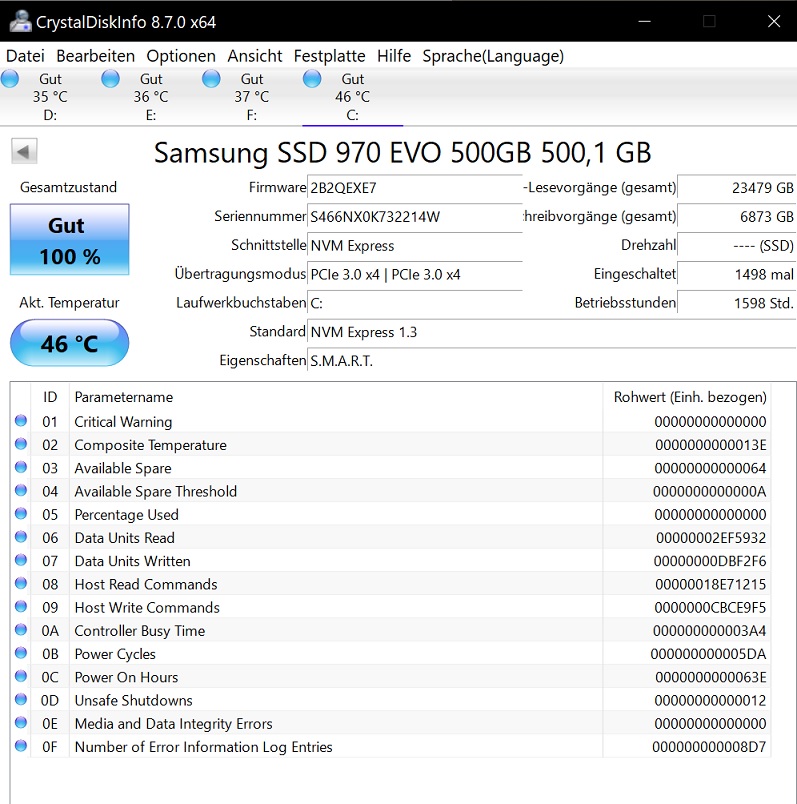The height and width of the screenshot is (804, 797).
Task: Click the Schnittstelle field NVM Express
Action: pos(414,246)
